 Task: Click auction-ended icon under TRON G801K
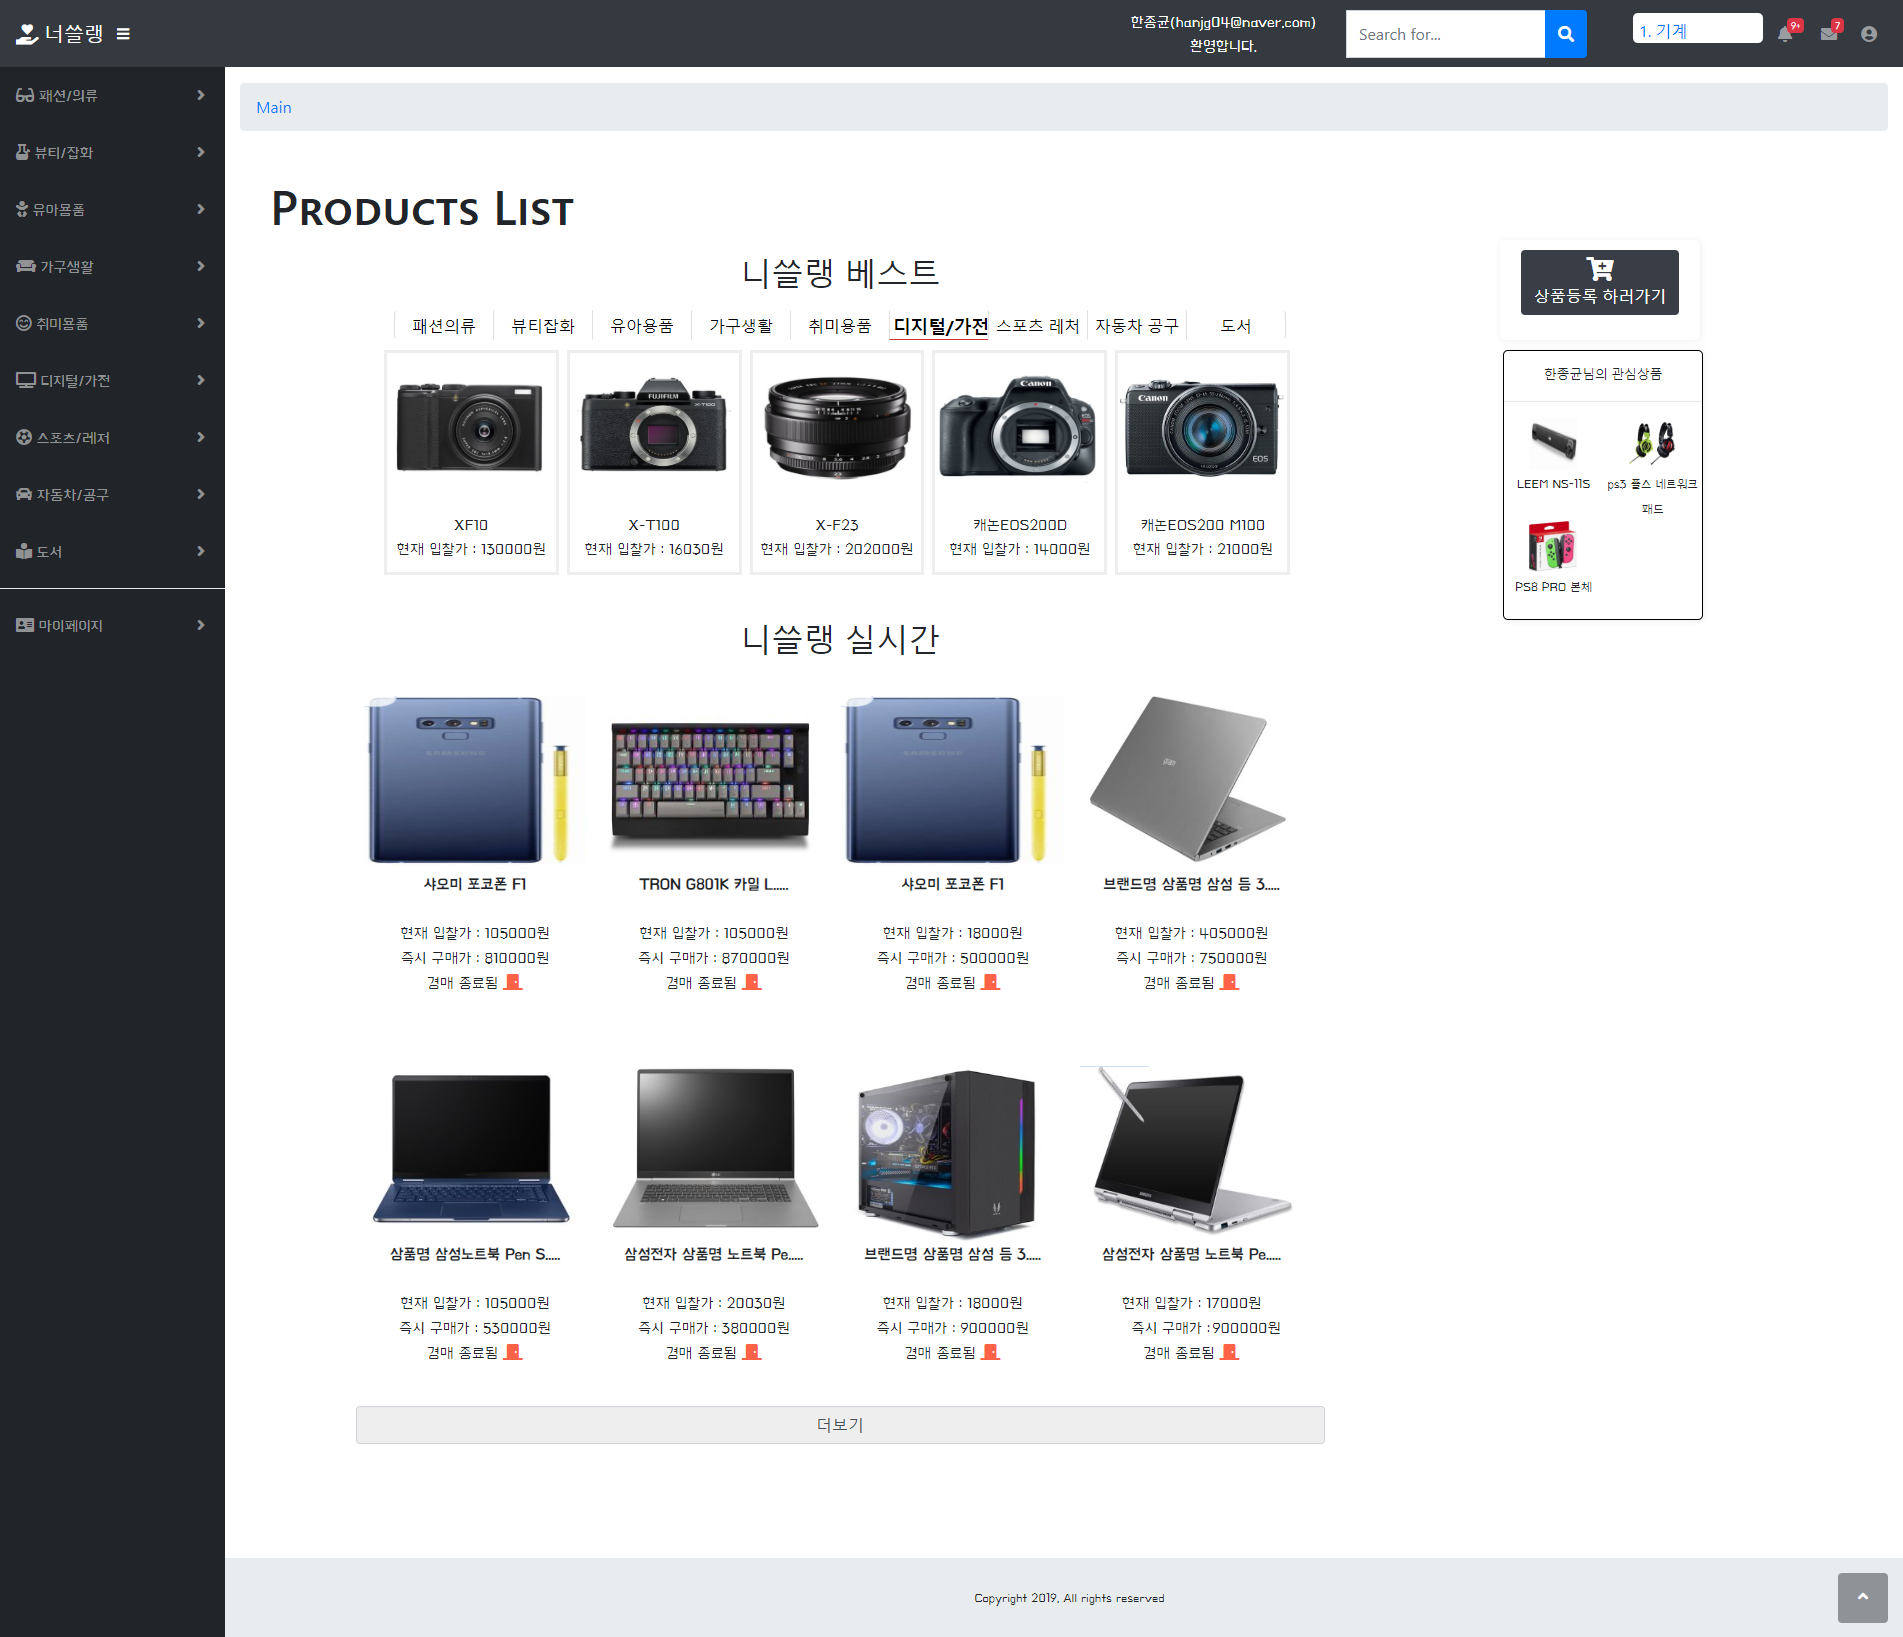[752, 982]
